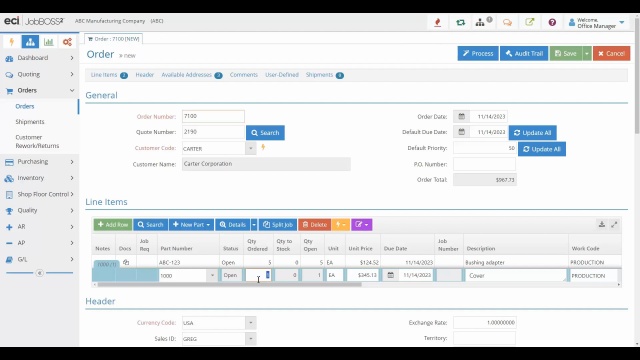This screenshot has height=360, width=640.
Task: Click the download icon above line items grid
Action: [602, 224]
